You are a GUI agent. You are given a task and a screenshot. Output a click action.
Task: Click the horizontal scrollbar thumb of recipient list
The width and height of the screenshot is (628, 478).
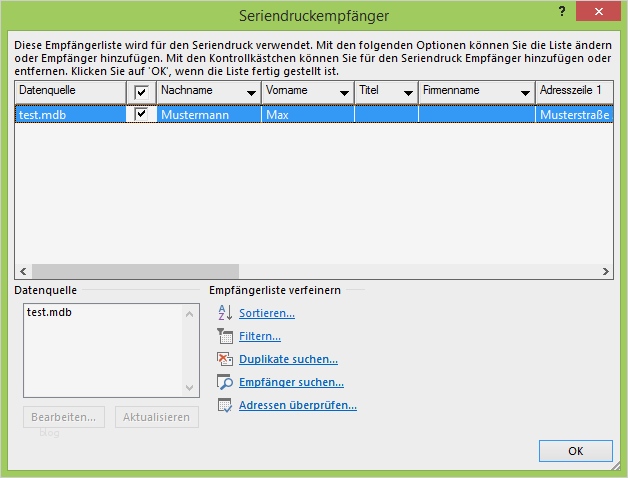(x=135, y=271)
